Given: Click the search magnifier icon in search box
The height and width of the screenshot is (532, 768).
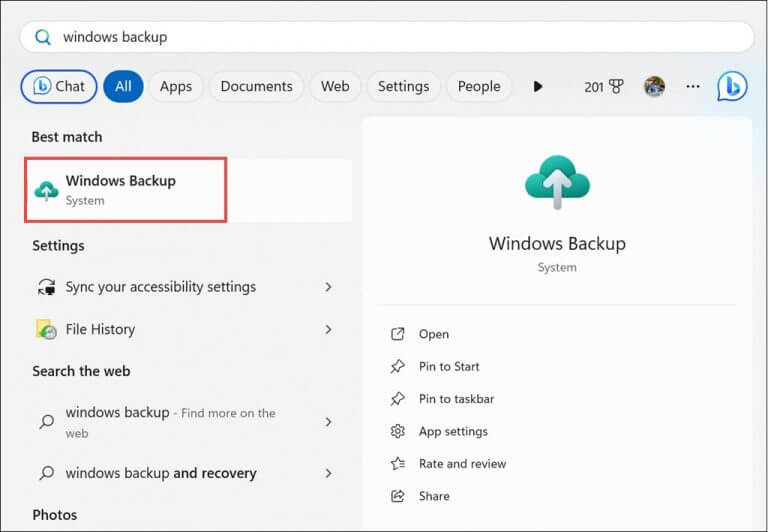Looking at the screenshot, I should (x=43, y=37).
